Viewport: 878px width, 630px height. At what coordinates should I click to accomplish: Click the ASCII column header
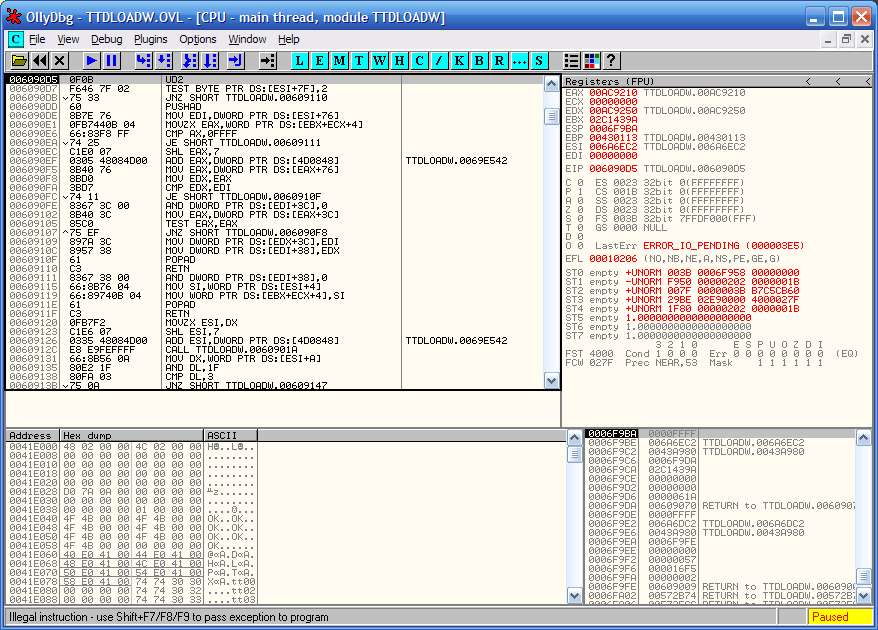pos(231,435)
